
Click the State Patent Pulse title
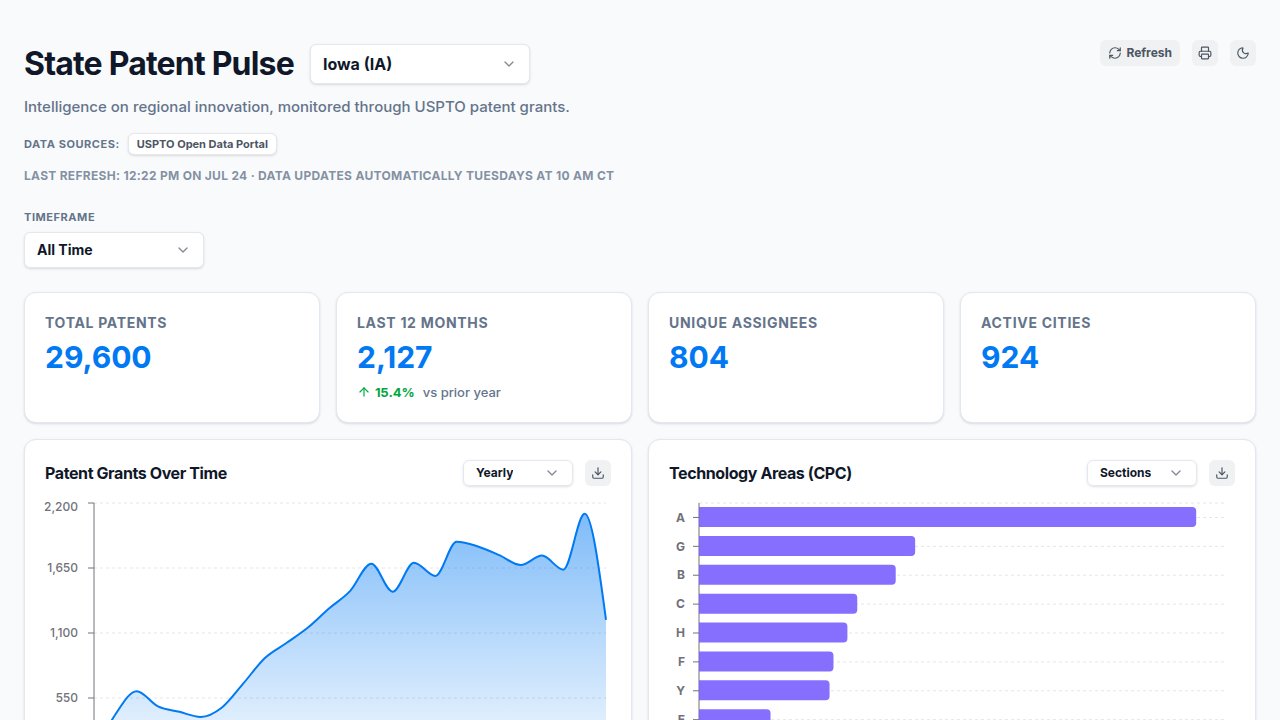[159, 64]
